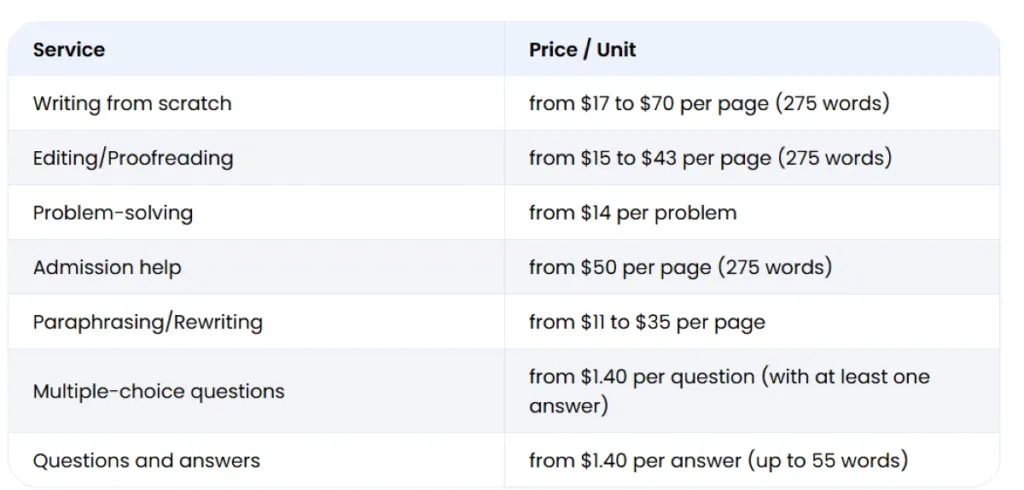This screenshot has width=1024, height=490.
Task: Select the Writing from scratch service cell
Action: pyautogui.click(x=132, y=103)
